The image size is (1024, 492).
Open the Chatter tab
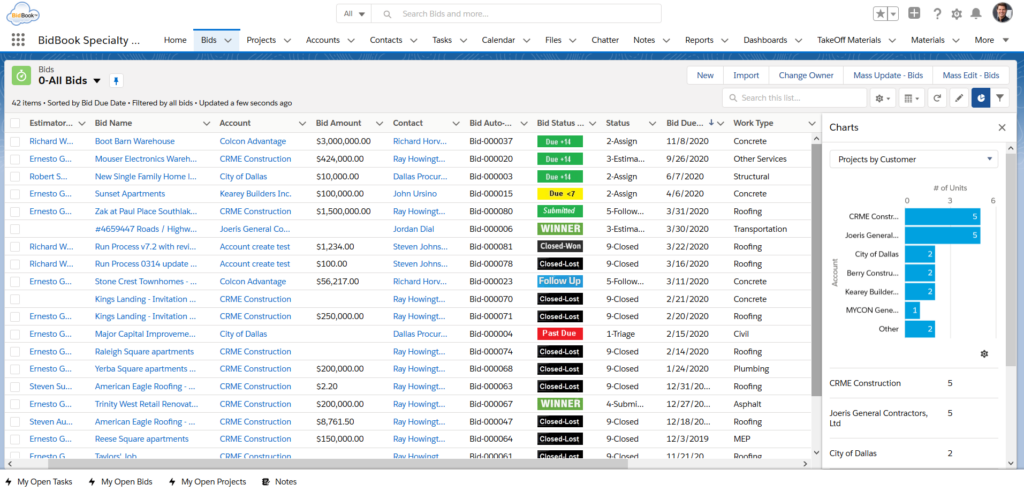tap(605, 40)
